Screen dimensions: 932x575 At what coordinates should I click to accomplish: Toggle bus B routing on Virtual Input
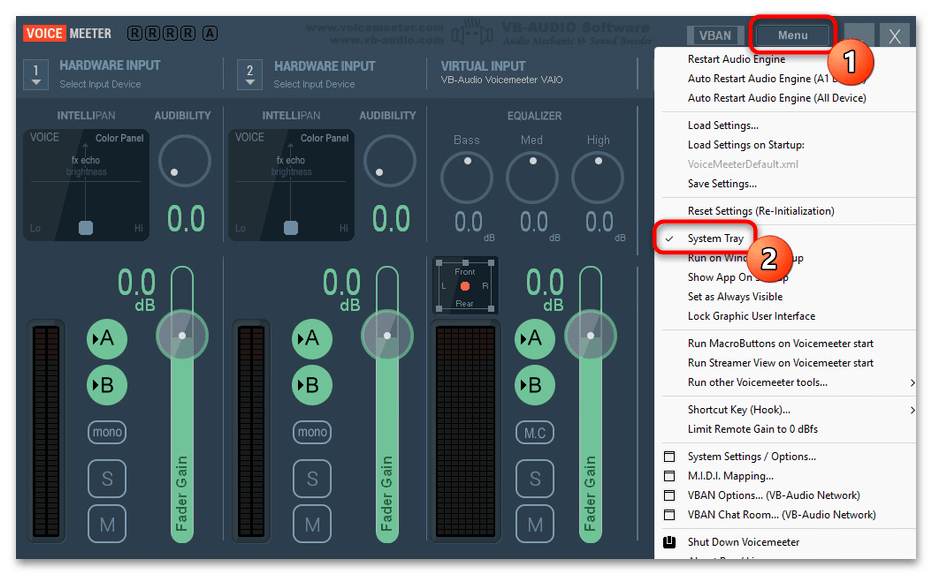[x=535, y=385]
